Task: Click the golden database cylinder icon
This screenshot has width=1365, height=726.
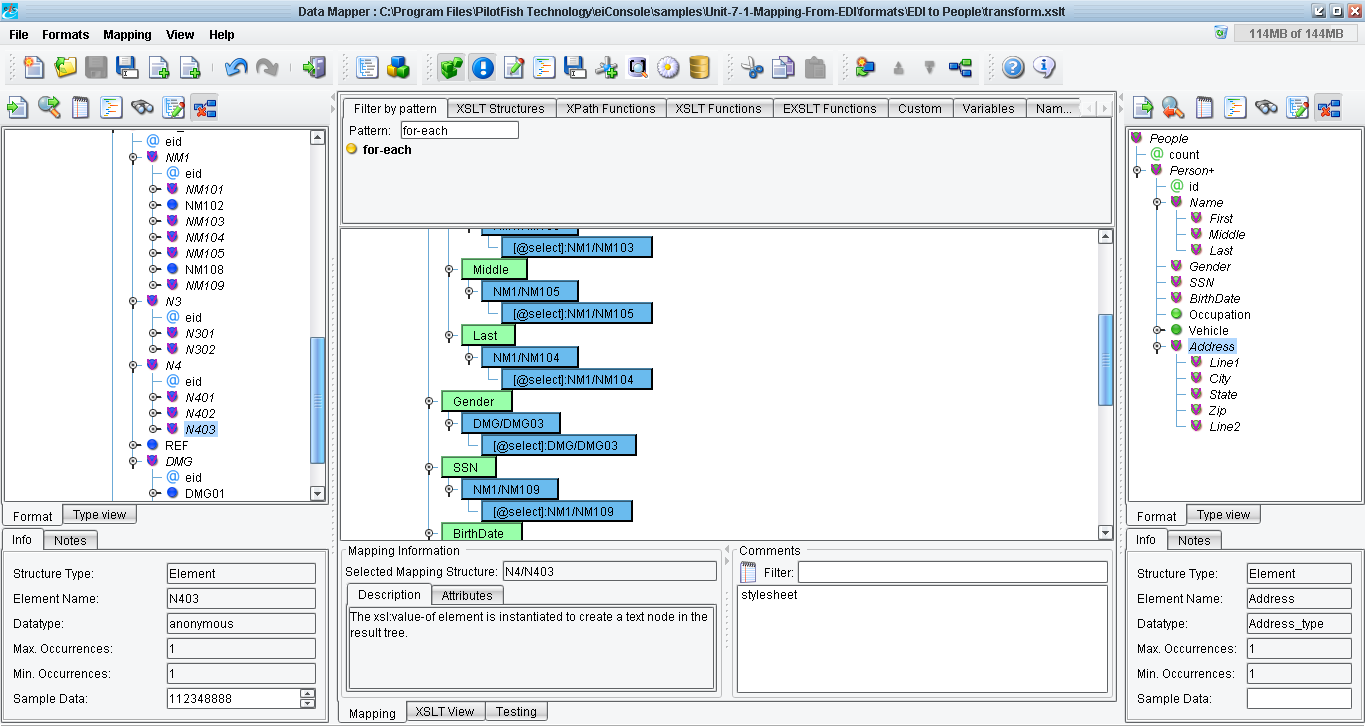Action: pos(699,67)
